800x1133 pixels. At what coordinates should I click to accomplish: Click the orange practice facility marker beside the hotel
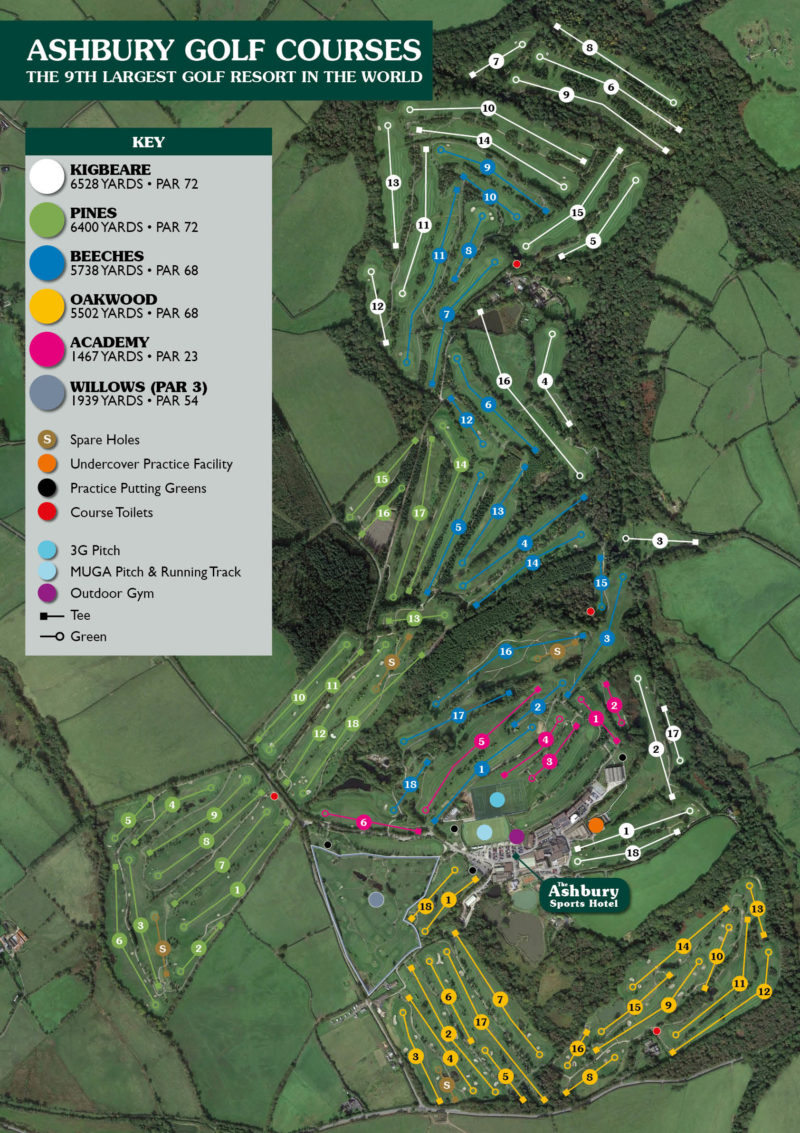tap(597, 824)
